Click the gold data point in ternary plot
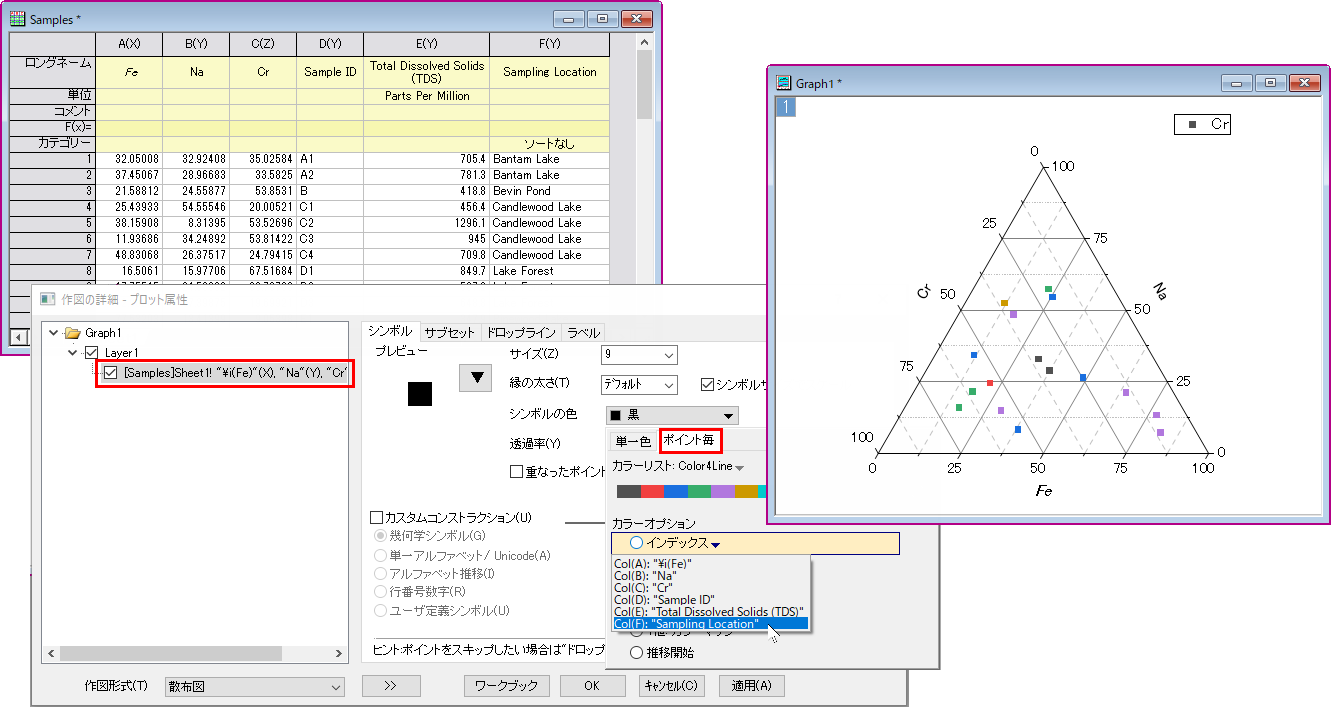This screenshot has width=1331, height=707. [1004, 303]
